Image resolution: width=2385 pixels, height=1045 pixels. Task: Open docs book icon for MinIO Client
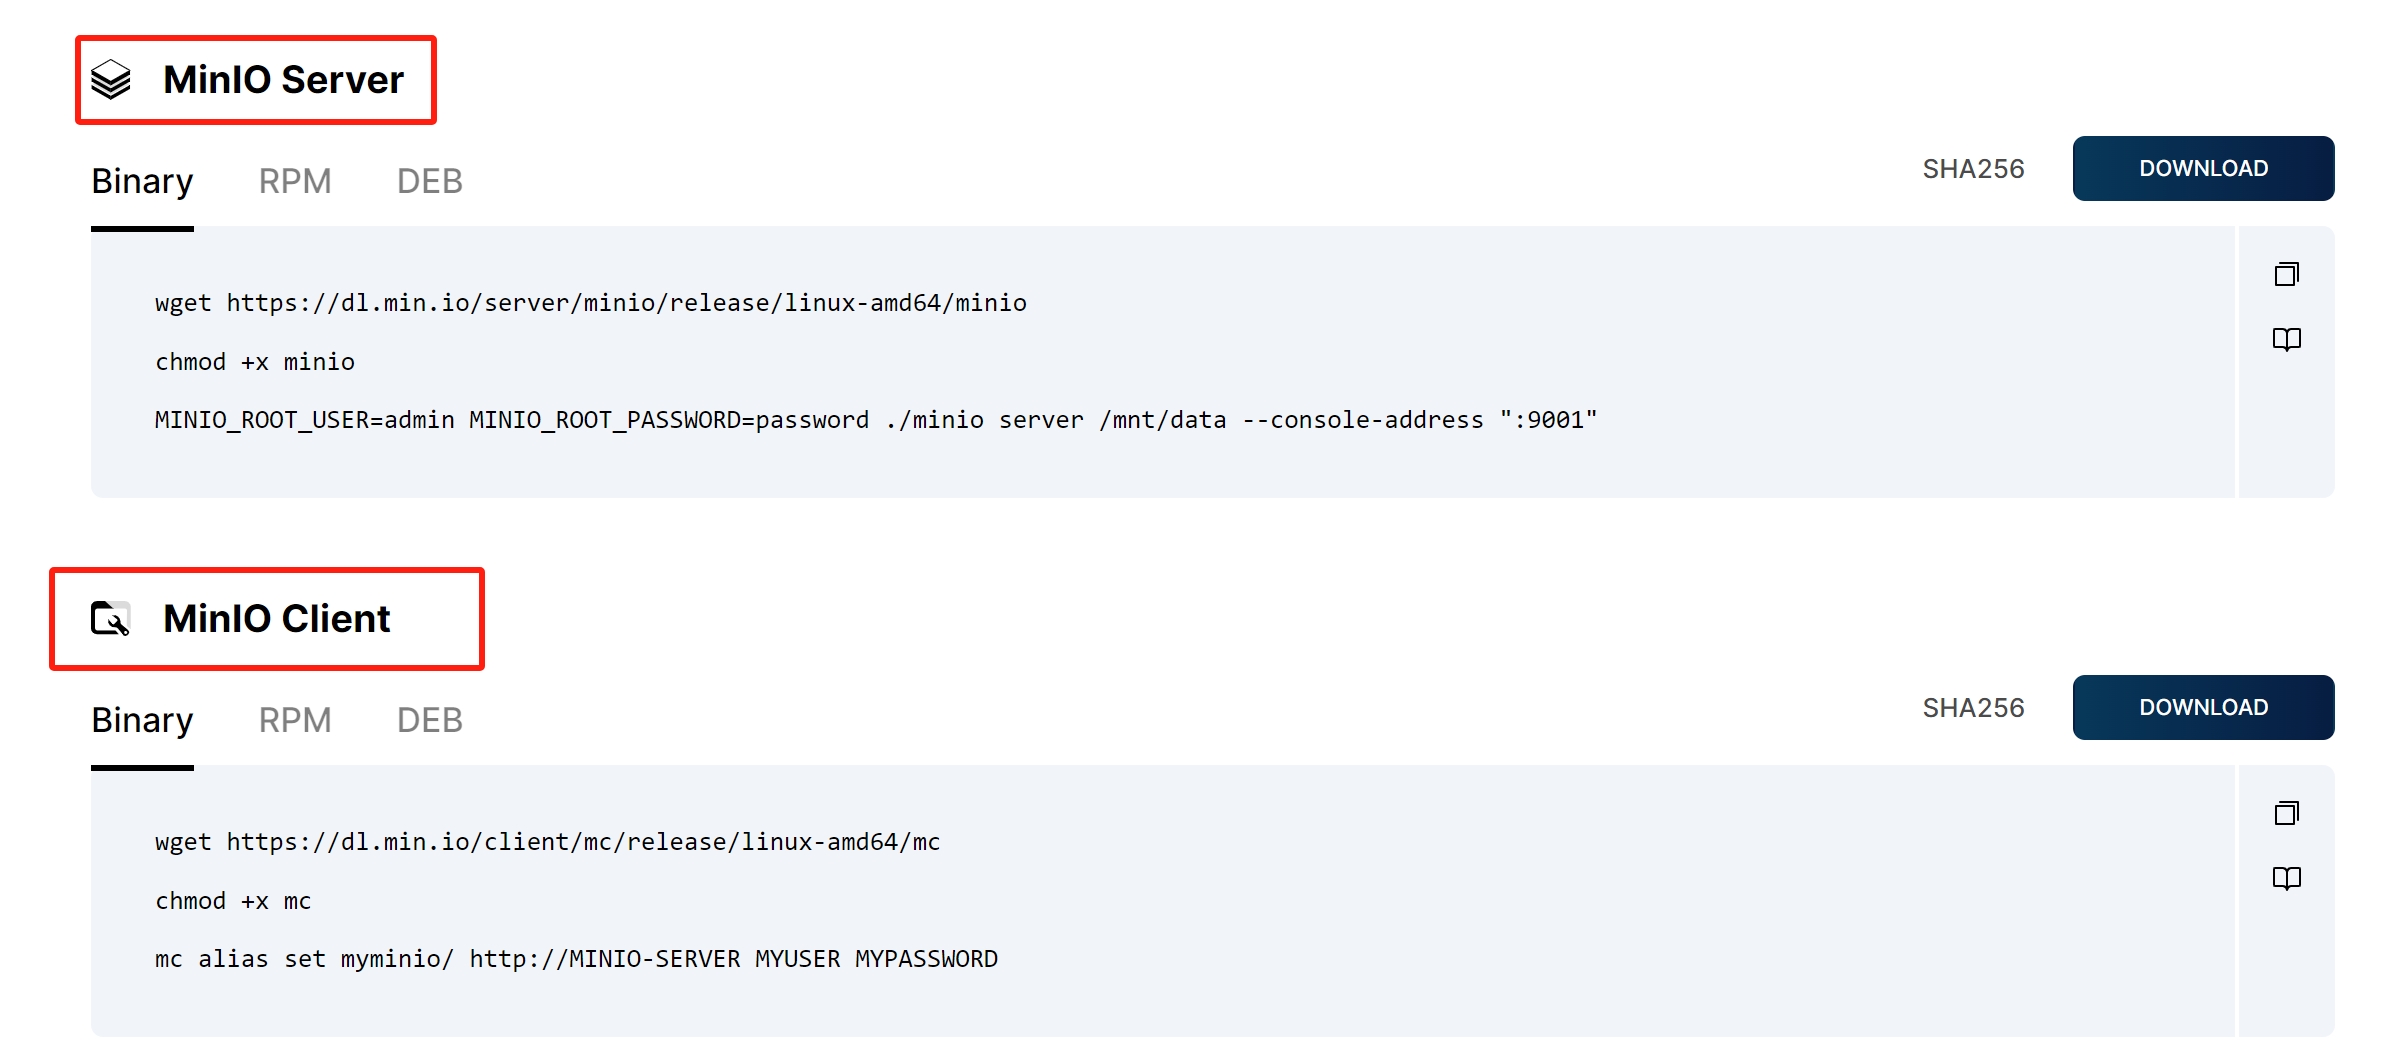[x=2286, y=879]
